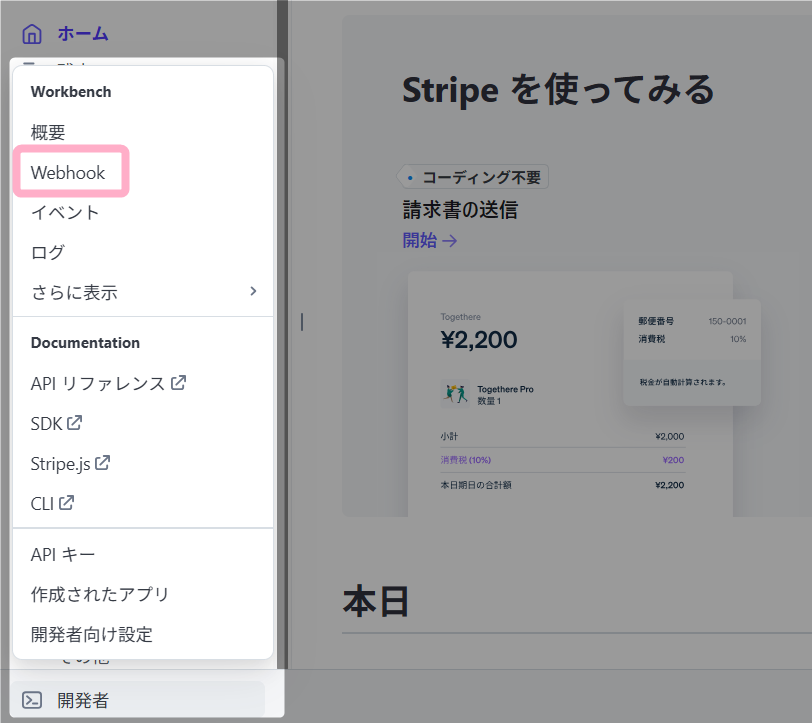Click the Home house icon in the sidebar

point(32,34)
